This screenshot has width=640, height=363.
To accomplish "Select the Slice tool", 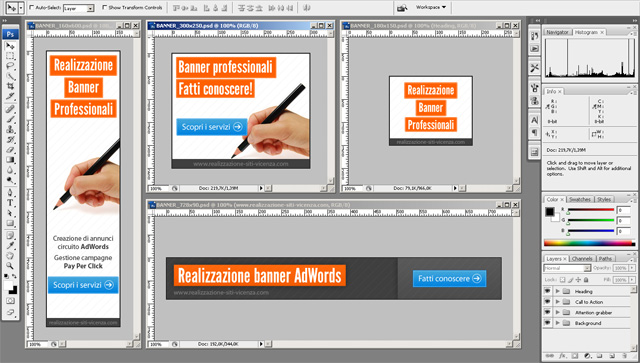I will click(10, 96).
